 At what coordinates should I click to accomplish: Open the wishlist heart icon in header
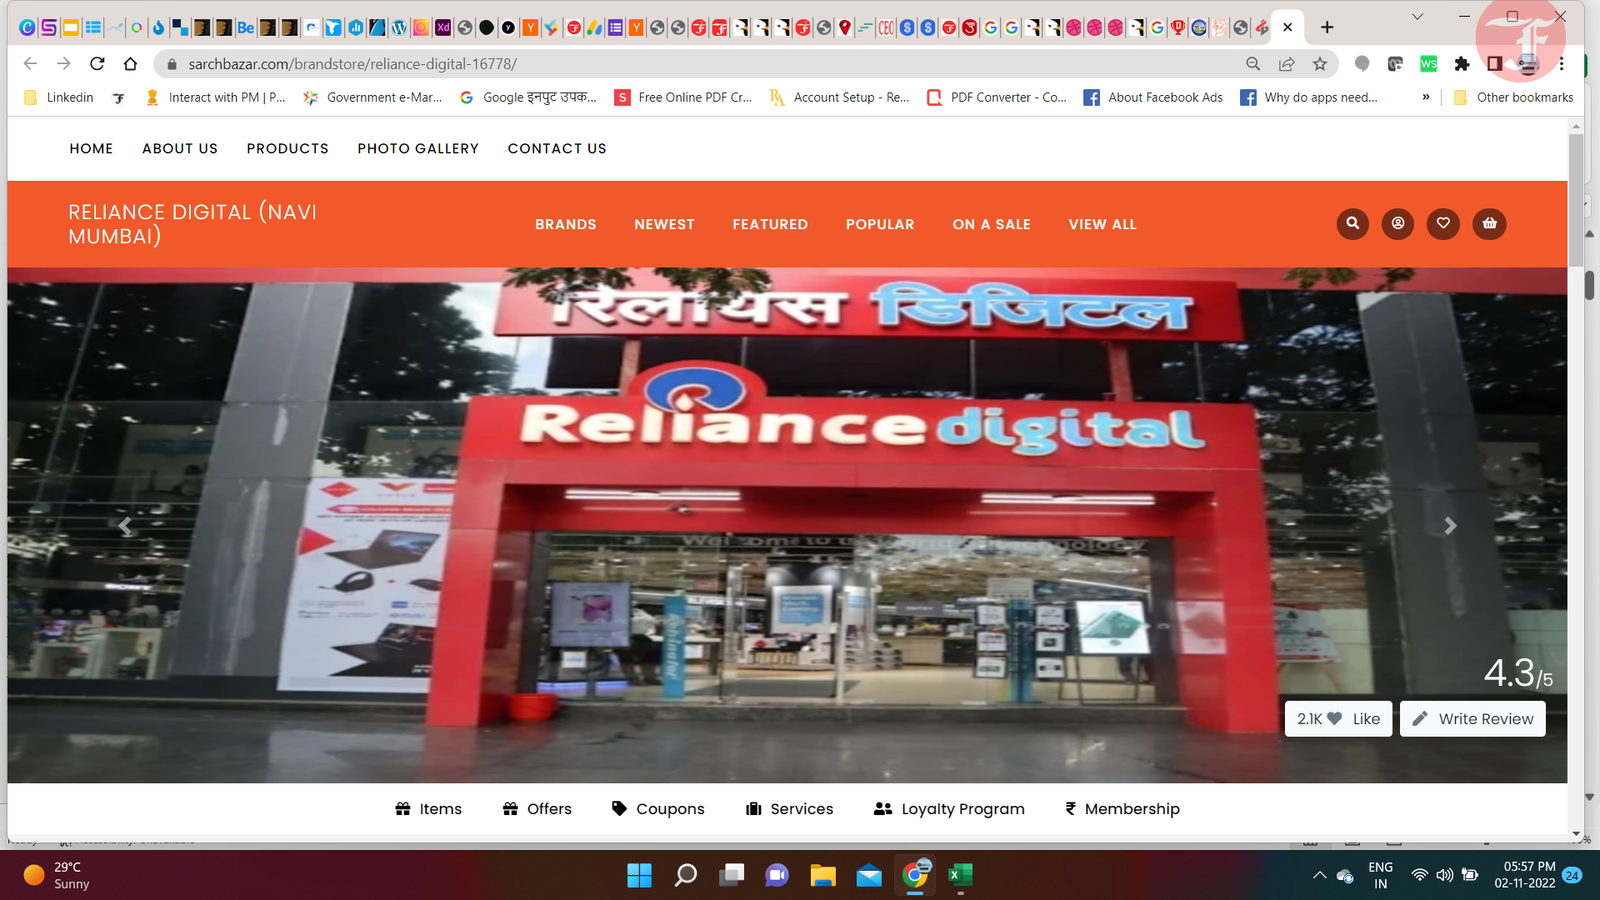[x=1443, y=224]
